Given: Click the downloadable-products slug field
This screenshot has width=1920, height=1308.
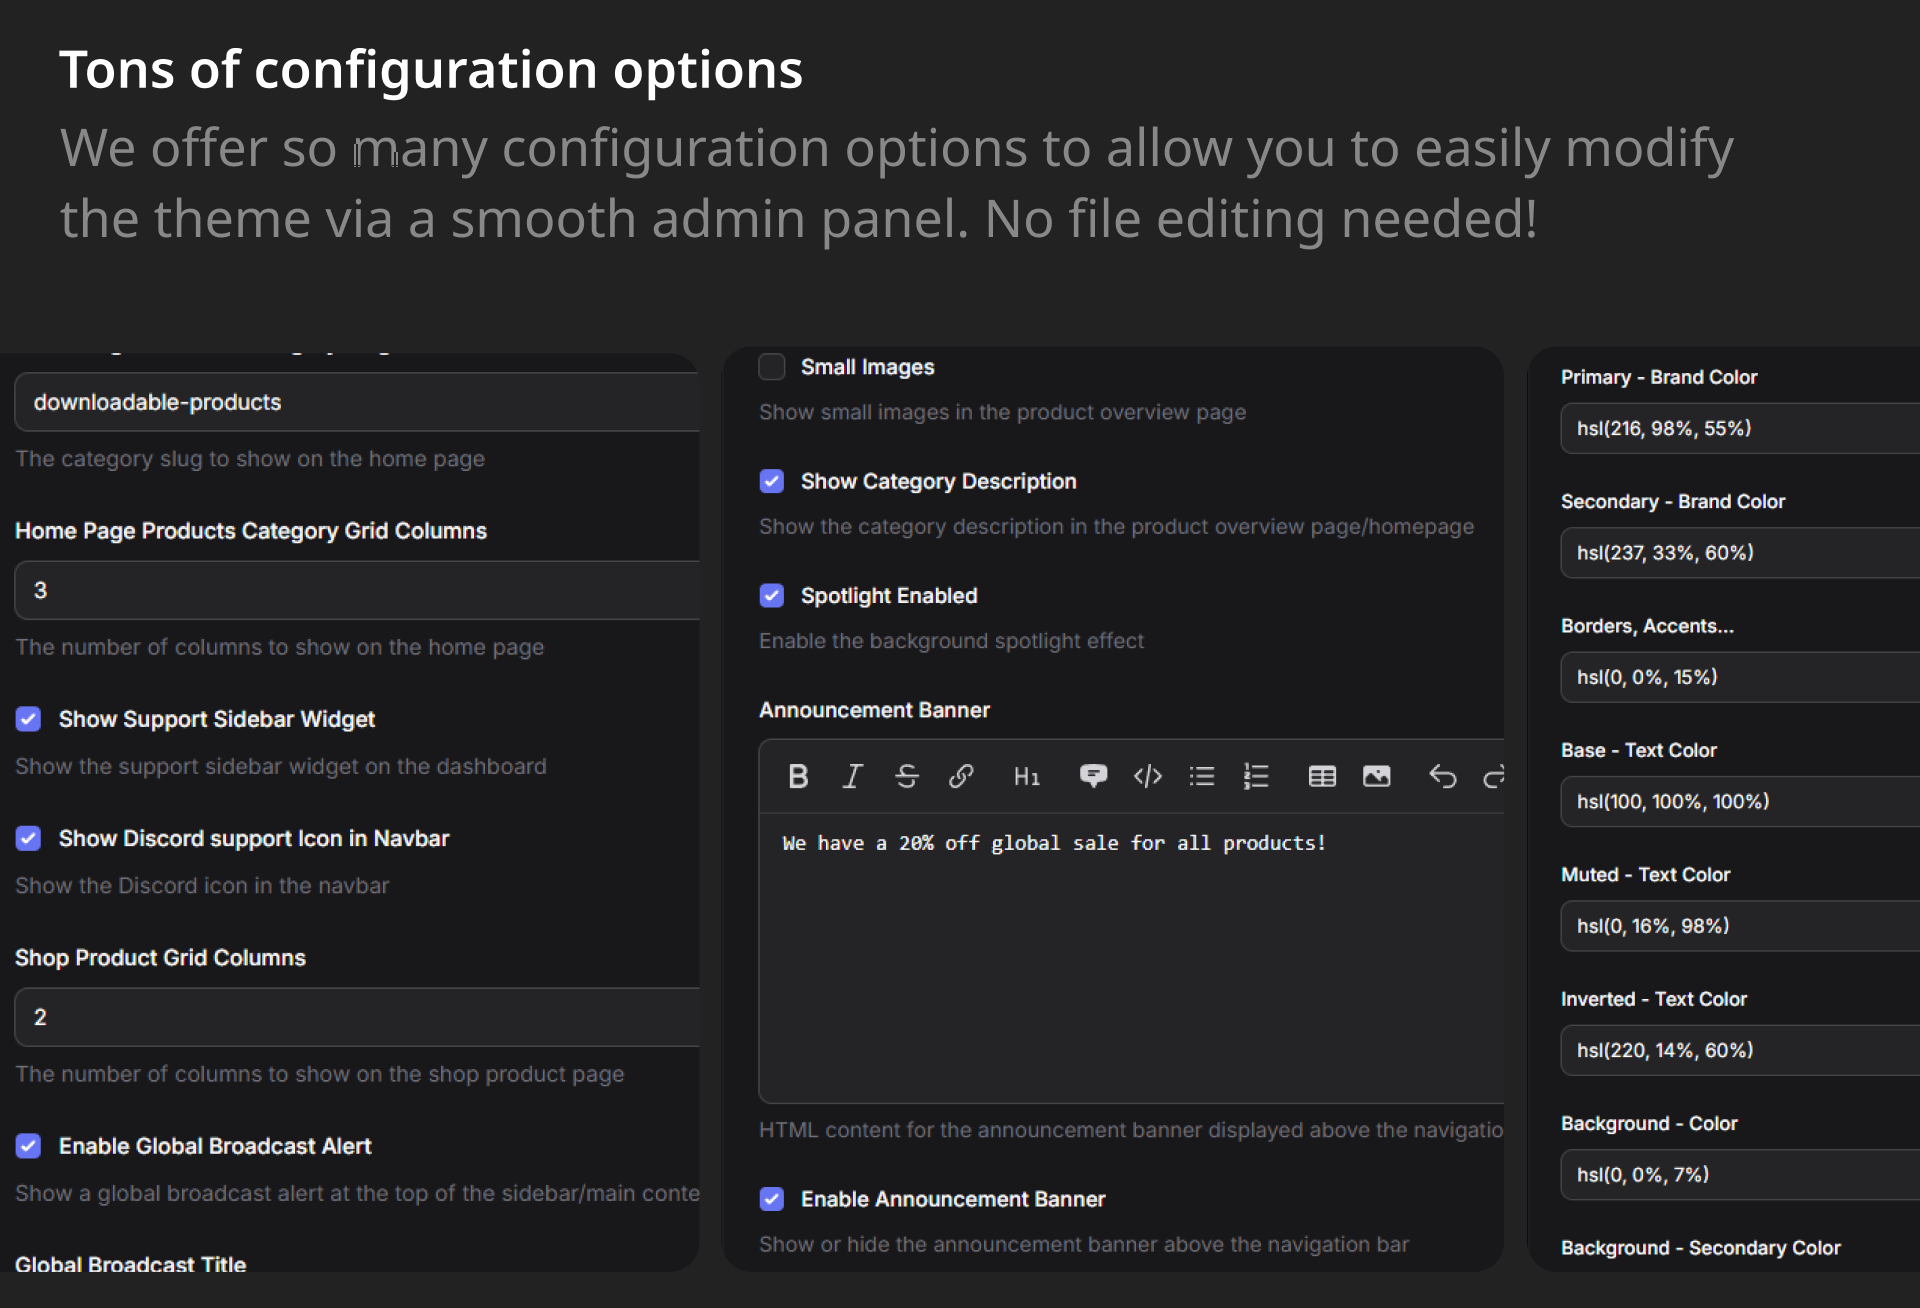Looking at the screenshot, I should 356,402.
